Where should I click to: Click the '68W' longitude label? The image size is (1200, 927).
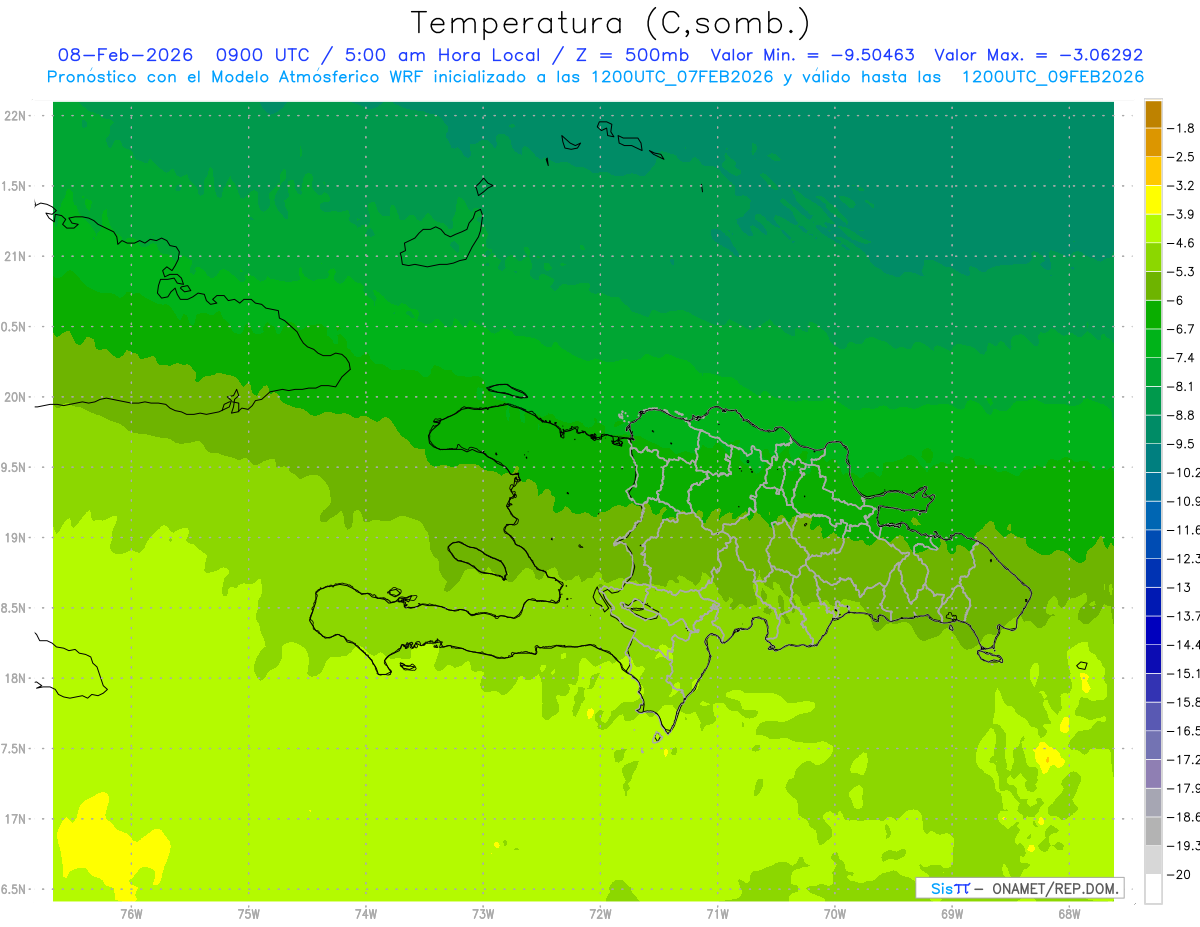(x=1068, y=913)
